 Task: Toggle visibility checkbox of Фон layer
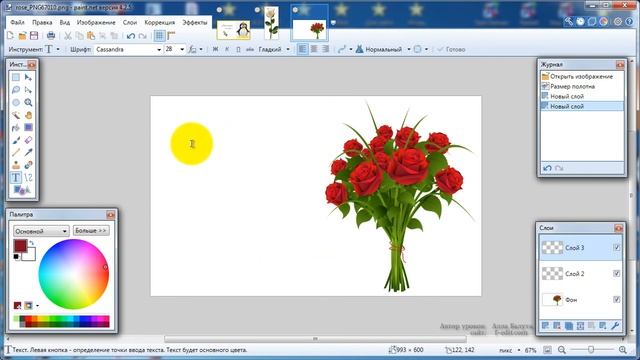pos(616,300)
